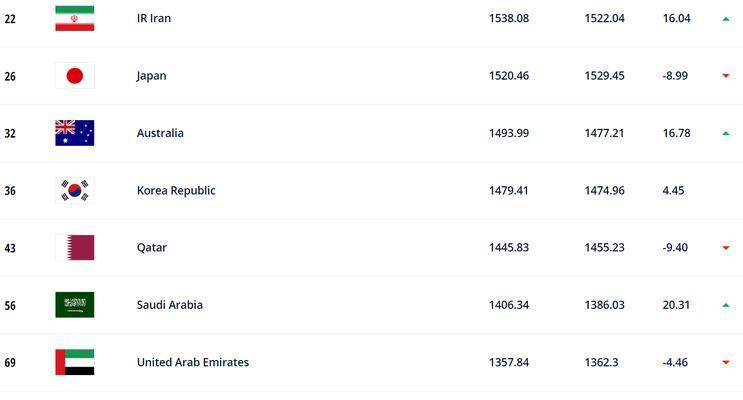Open the IR Iran team link

(x=154, y=18)
